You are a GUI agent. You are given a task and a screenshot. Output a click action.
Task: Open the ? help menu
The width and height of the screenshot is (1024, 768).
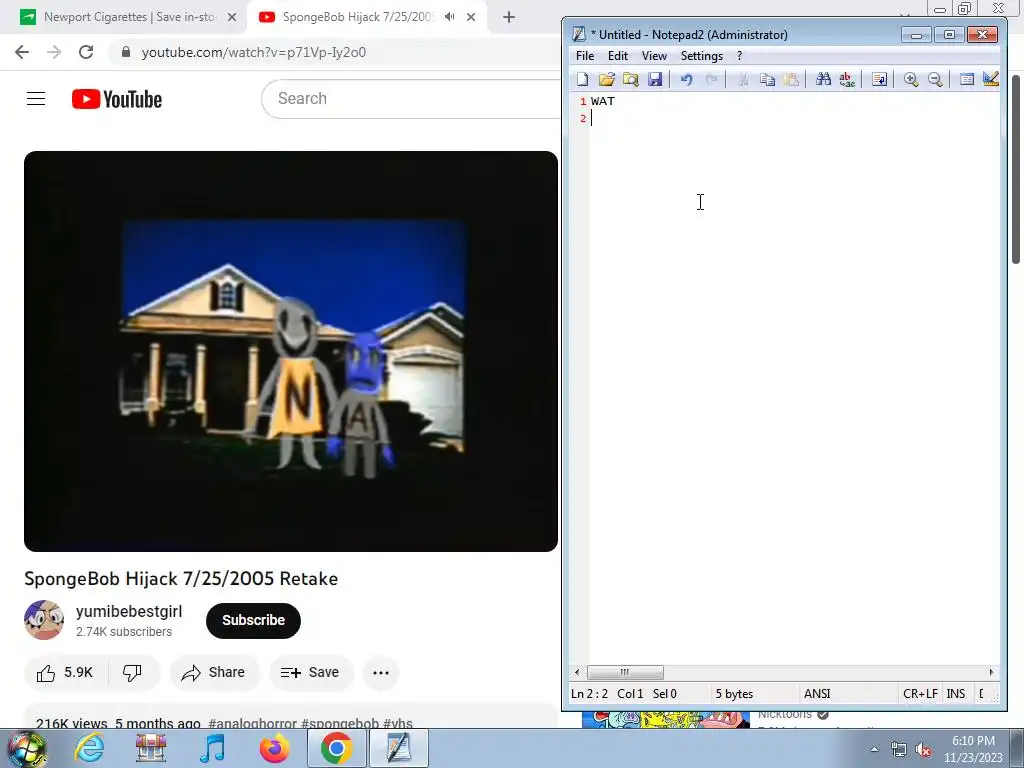point(739,56)
